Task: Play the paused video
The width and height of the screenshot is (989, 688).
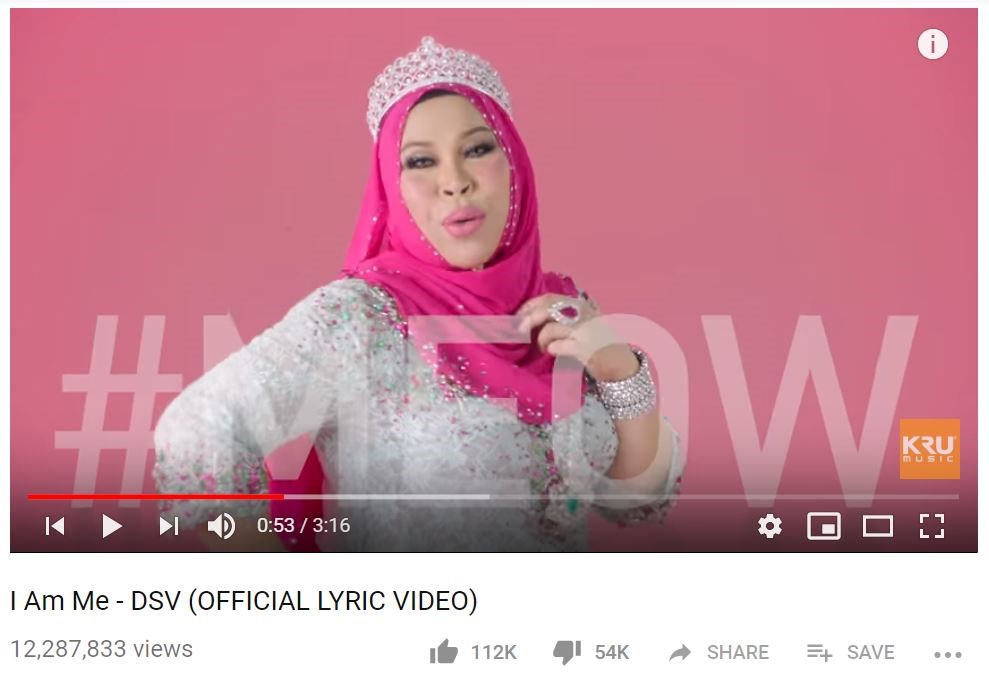Action: point(112,526)
